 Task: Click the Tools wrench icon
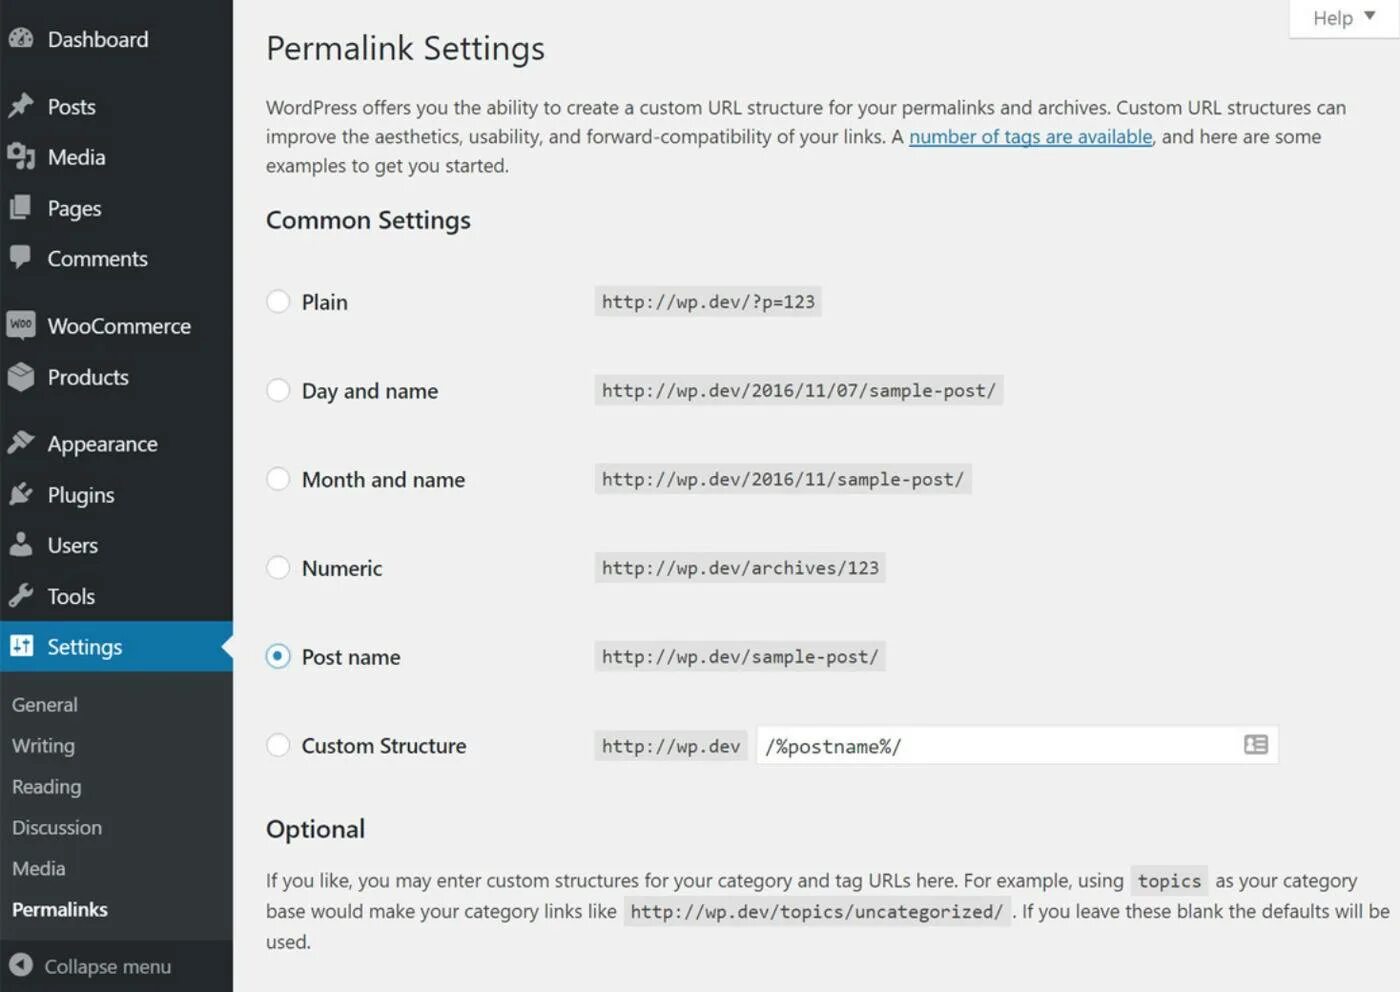point(21,596)
